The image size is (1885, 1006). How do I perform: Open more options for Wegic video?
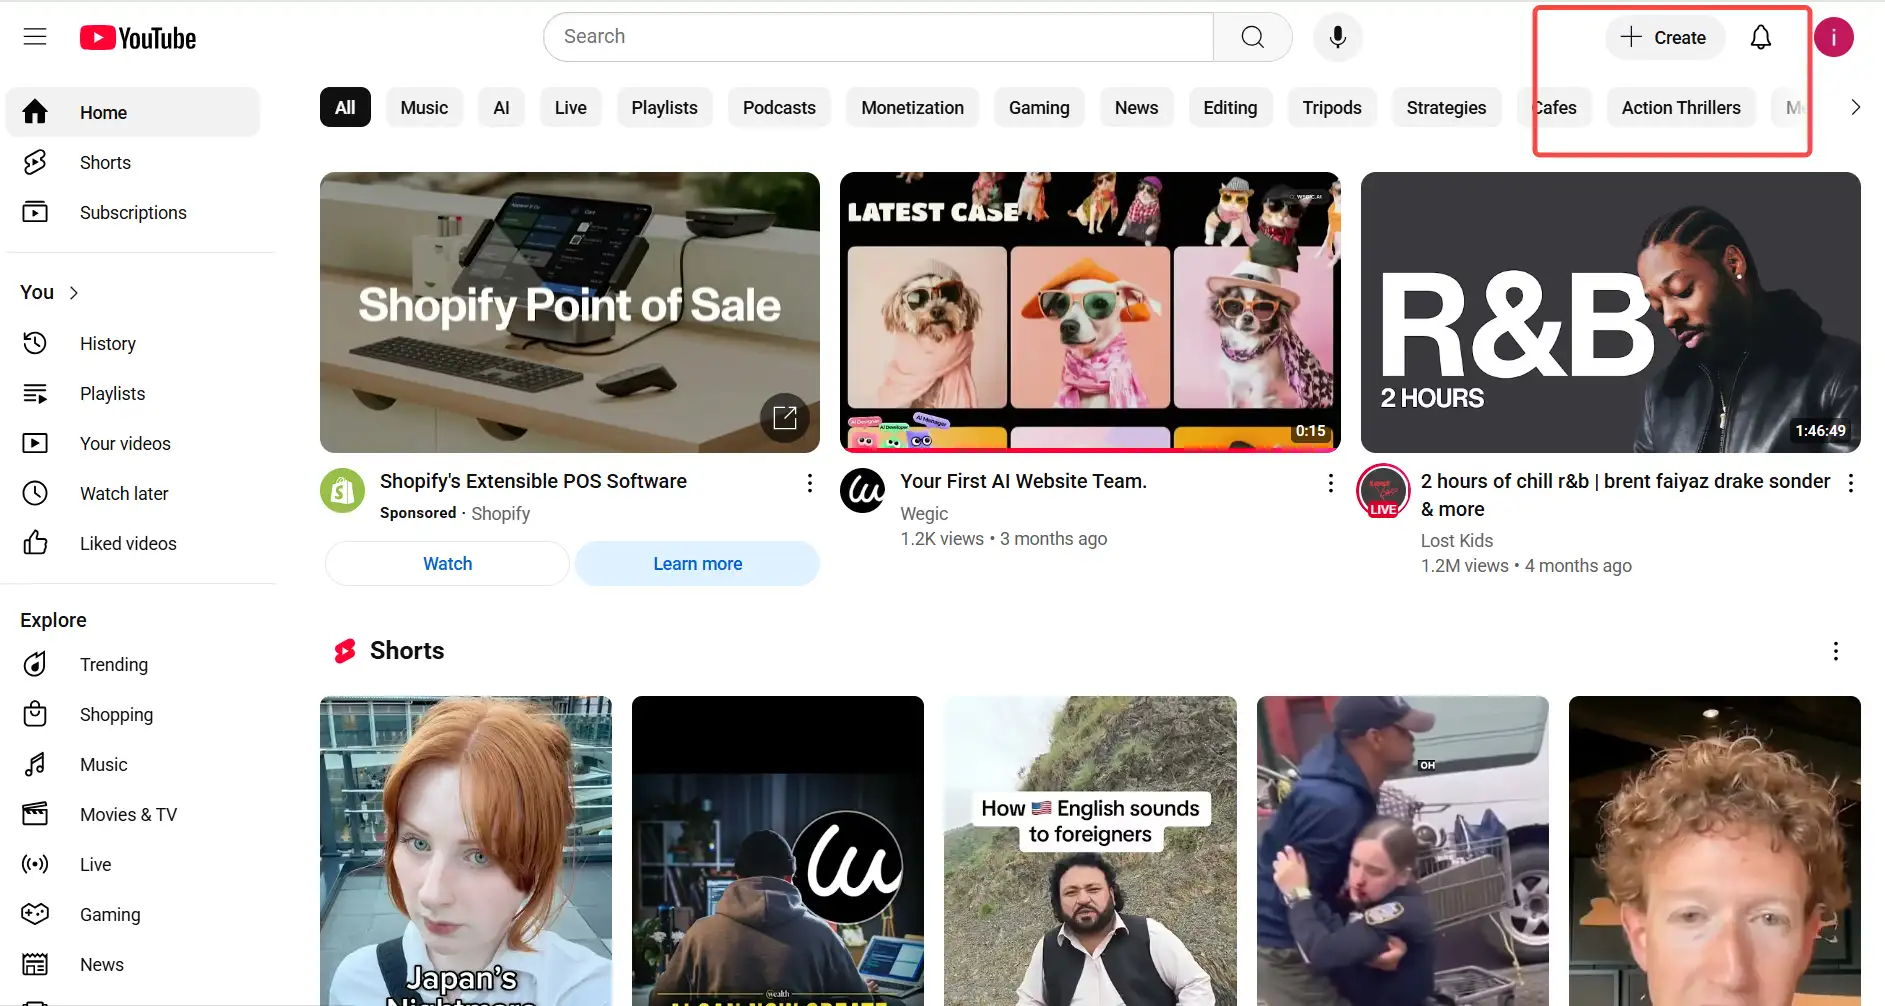click(1330, 483)
